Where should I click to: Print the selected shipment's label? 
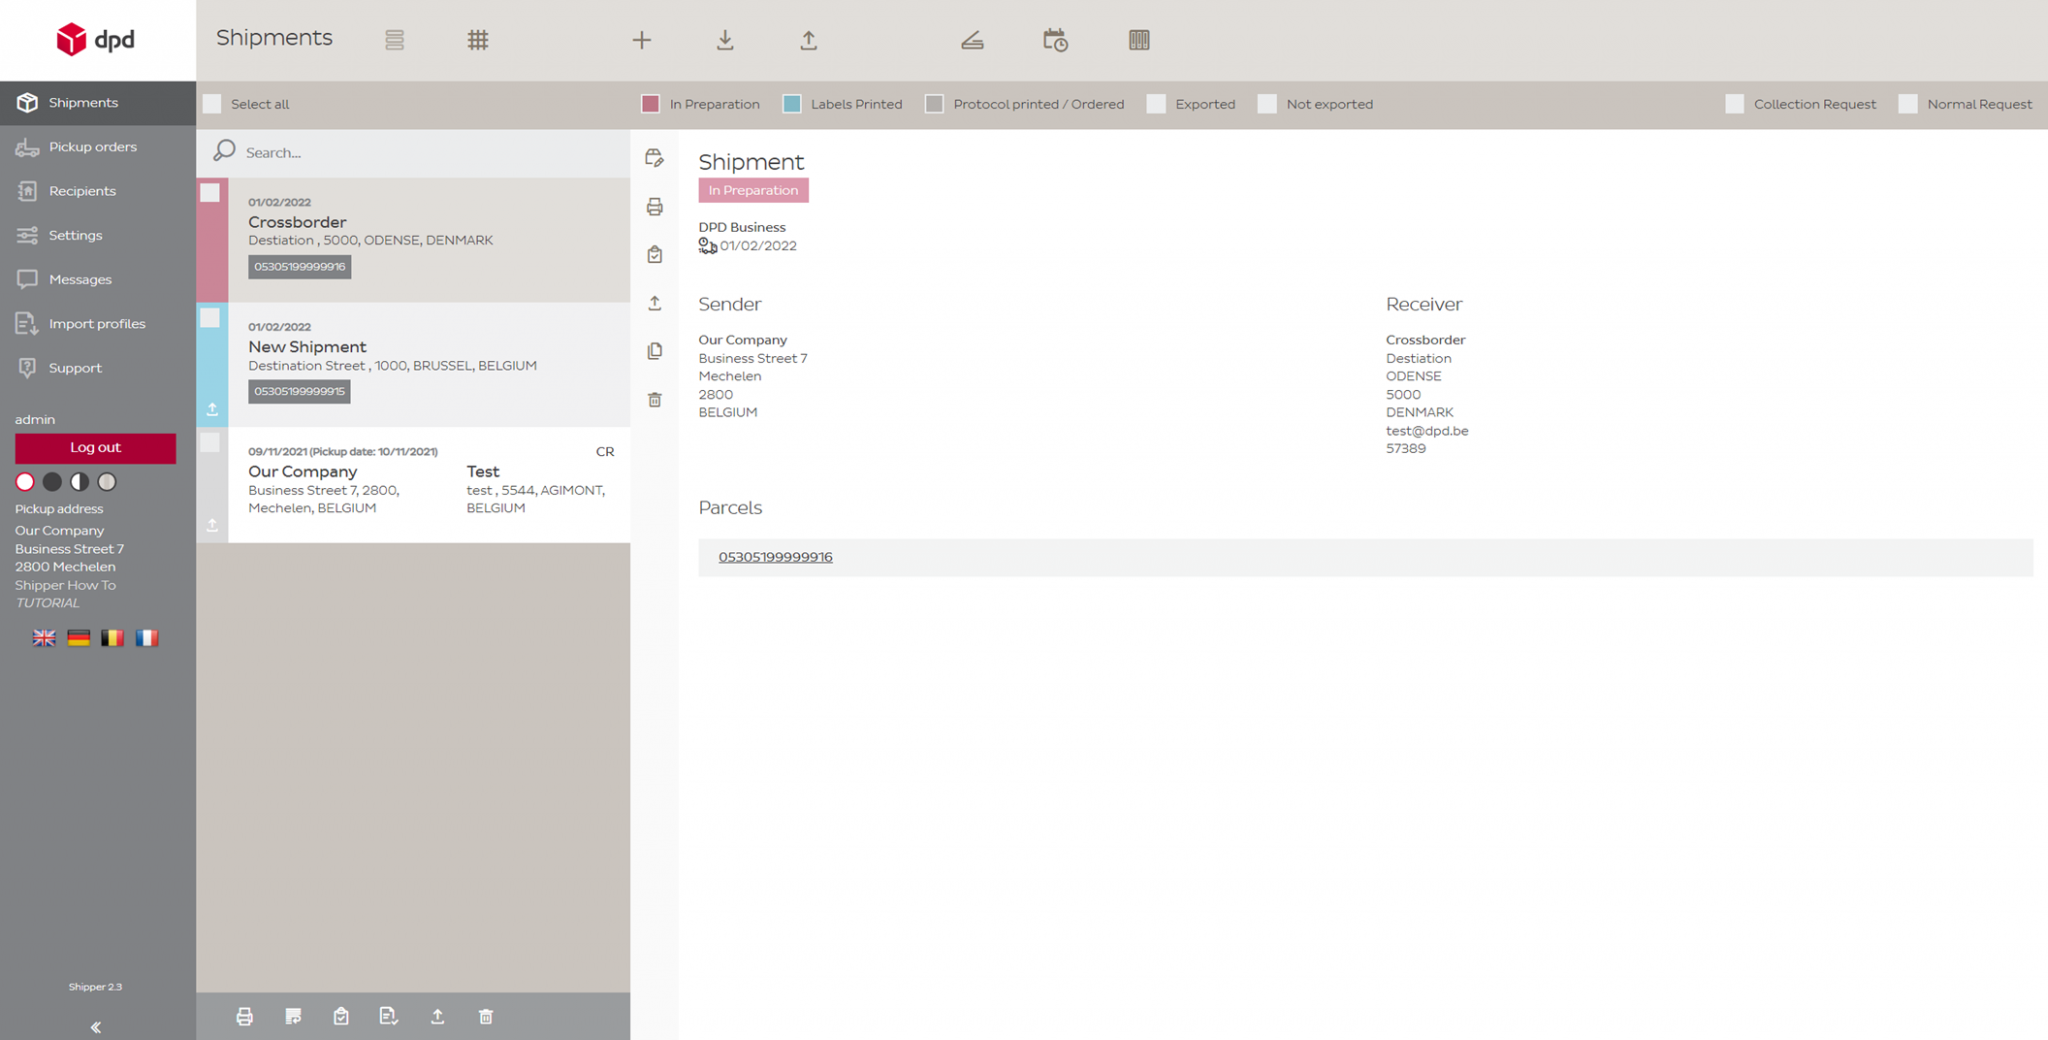[x=655, y=207]
